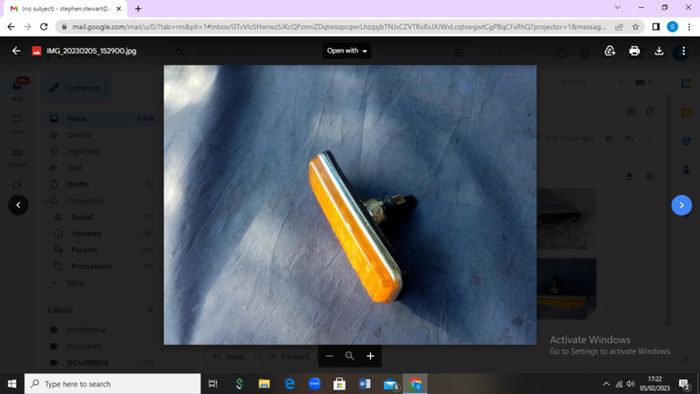Open Chrome profile avatar

coord(673,27)
